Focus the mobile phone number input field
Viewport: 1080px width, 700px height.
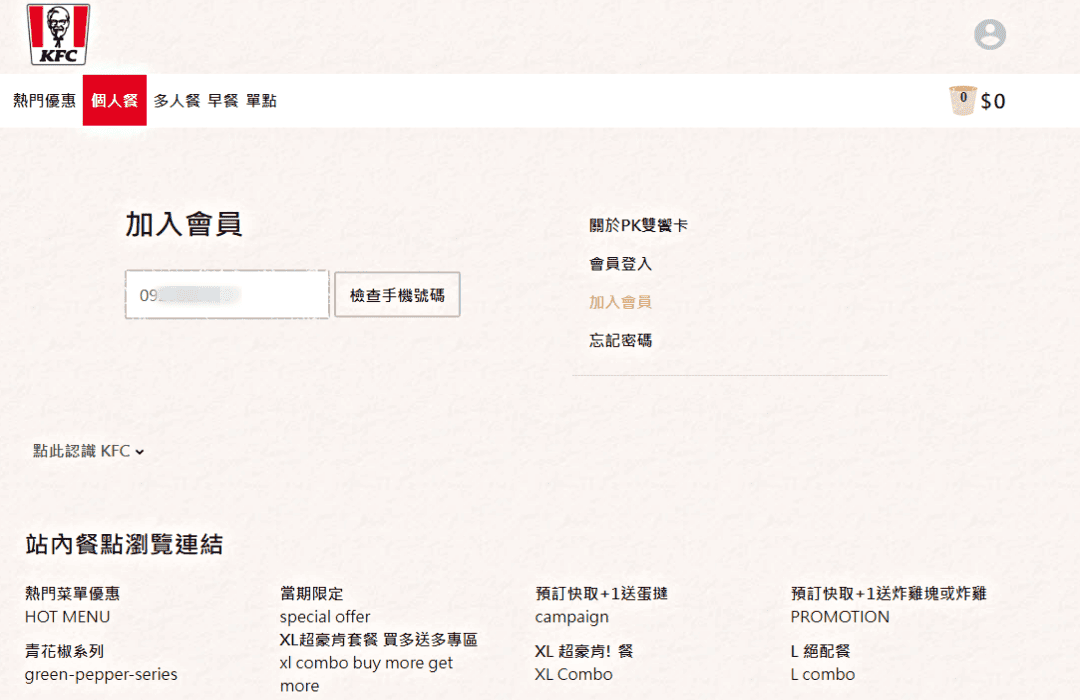point(227,295)
